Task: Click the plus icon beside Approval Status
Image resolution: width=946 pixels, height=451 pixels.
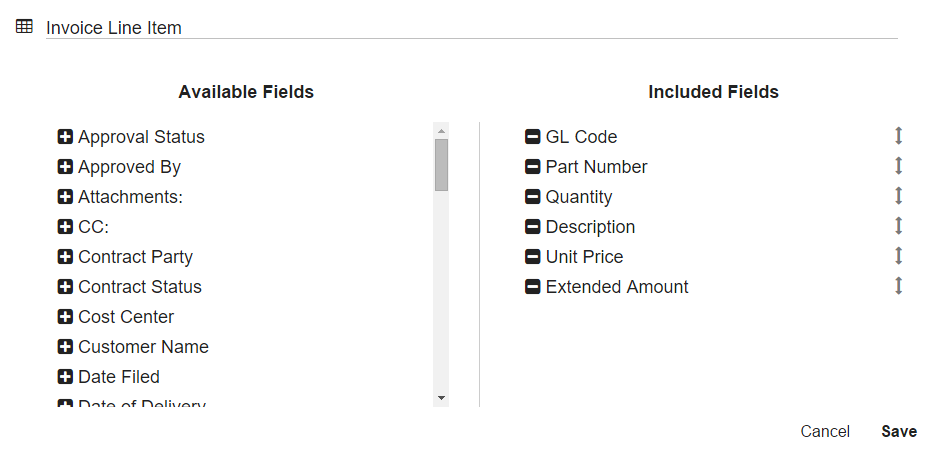Action: (66, 137)
